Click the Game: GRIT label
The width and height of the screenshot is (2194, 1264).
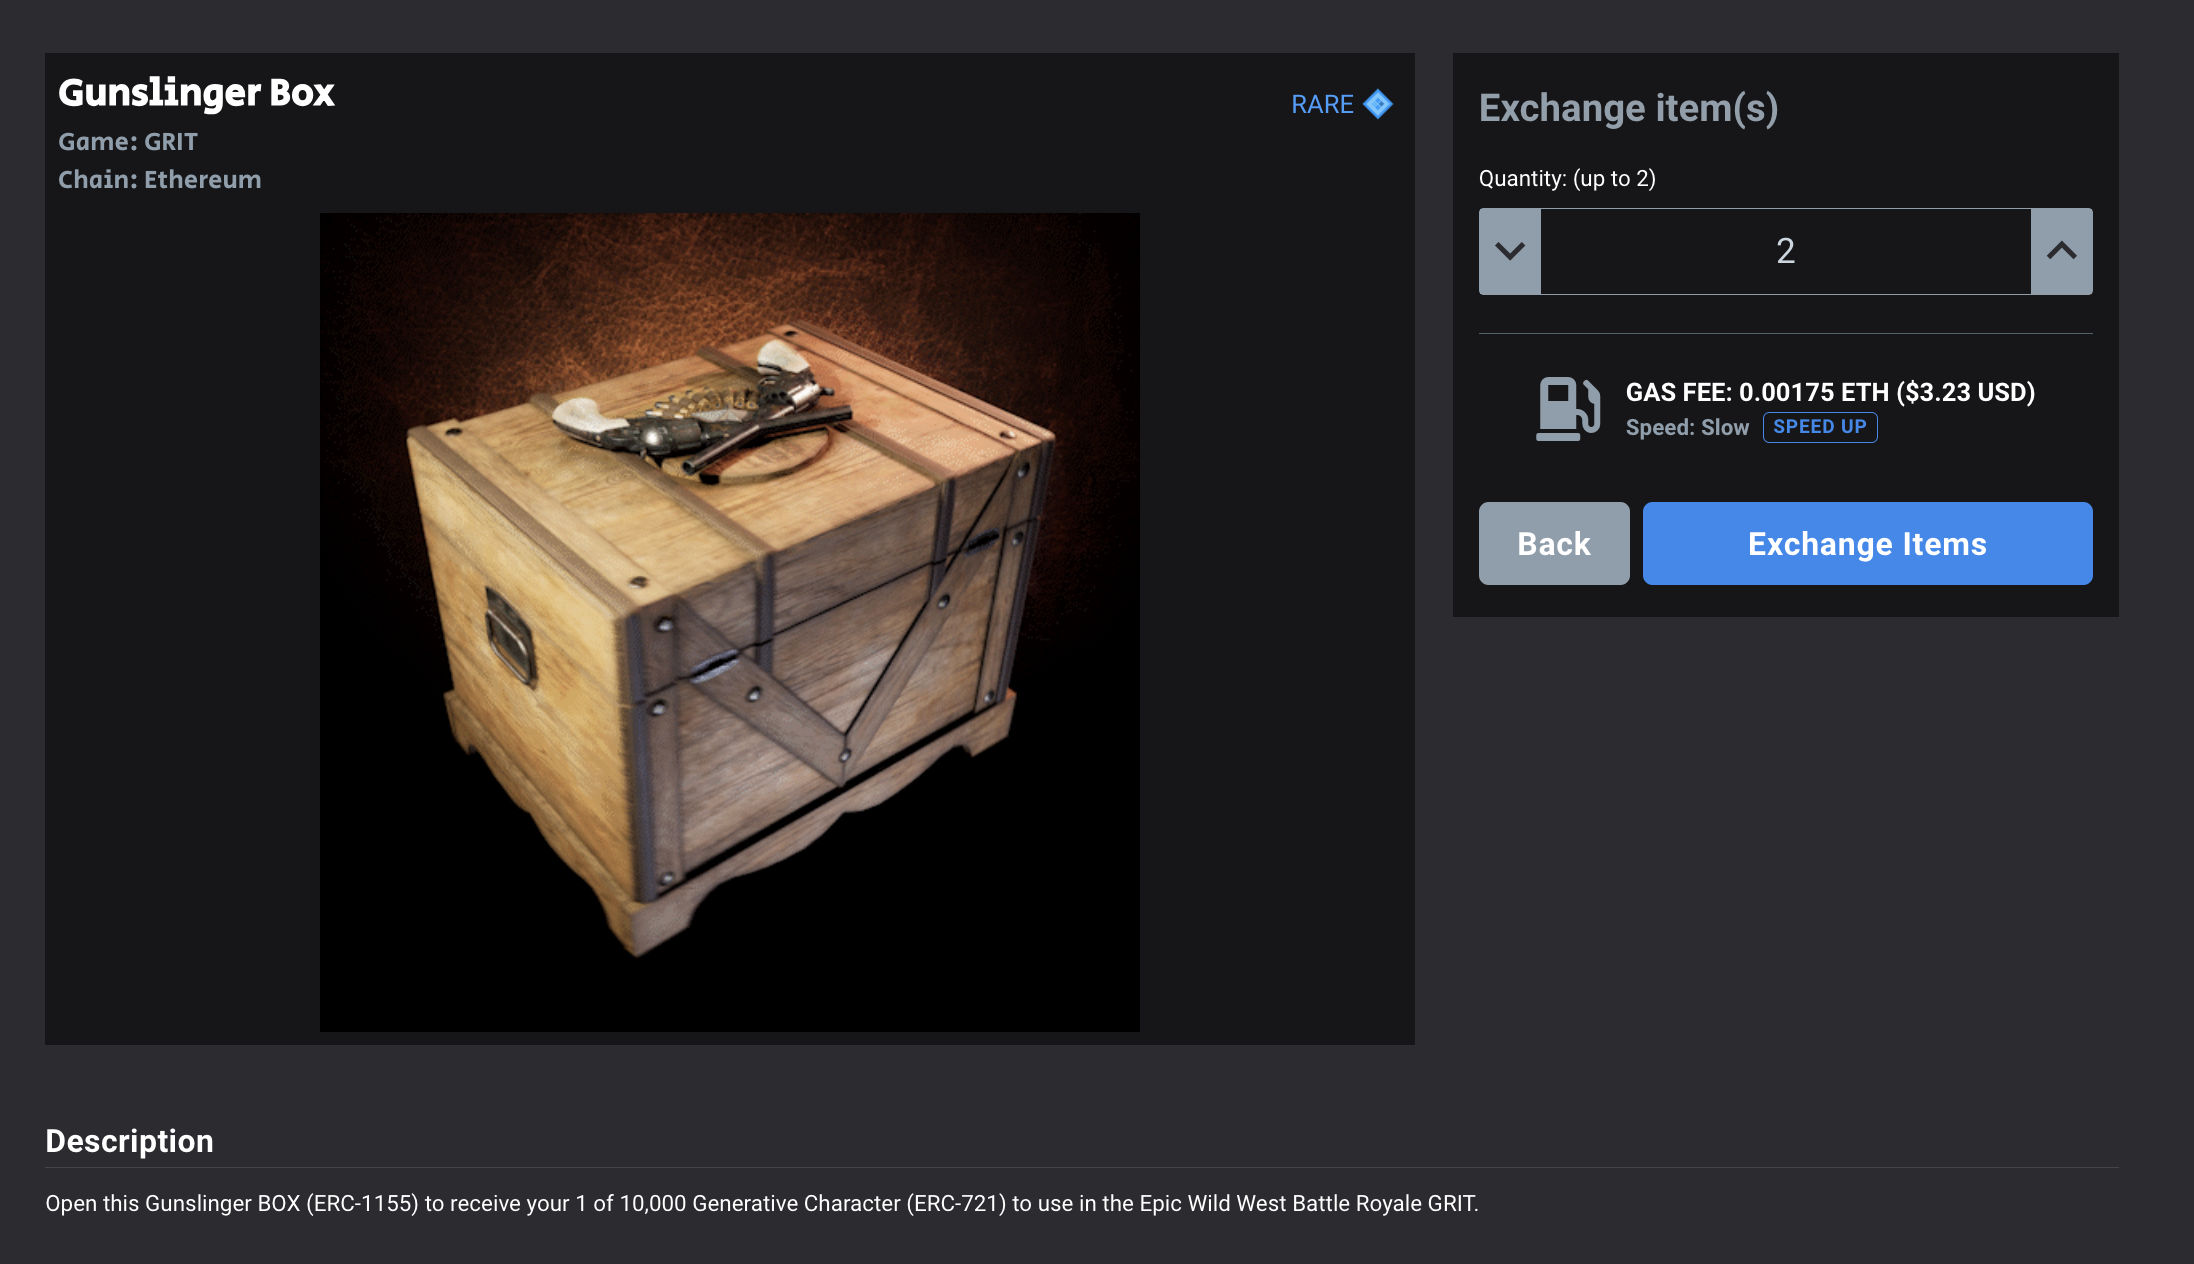(x=128, y=141)
